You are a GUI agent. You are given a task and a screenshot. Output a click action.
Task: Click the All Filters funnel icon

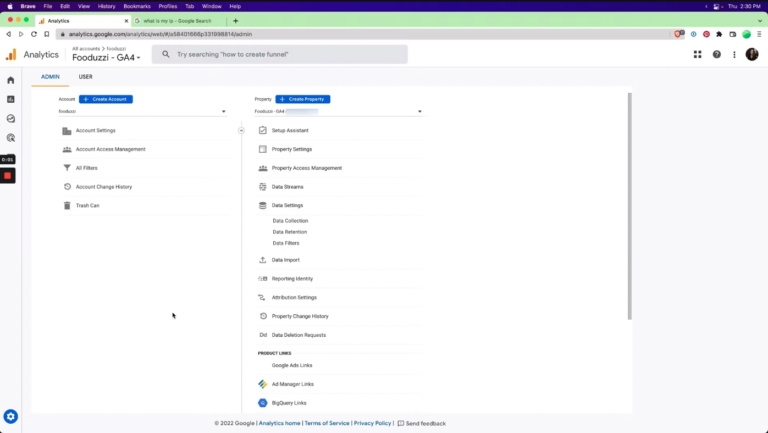point(67,168)
